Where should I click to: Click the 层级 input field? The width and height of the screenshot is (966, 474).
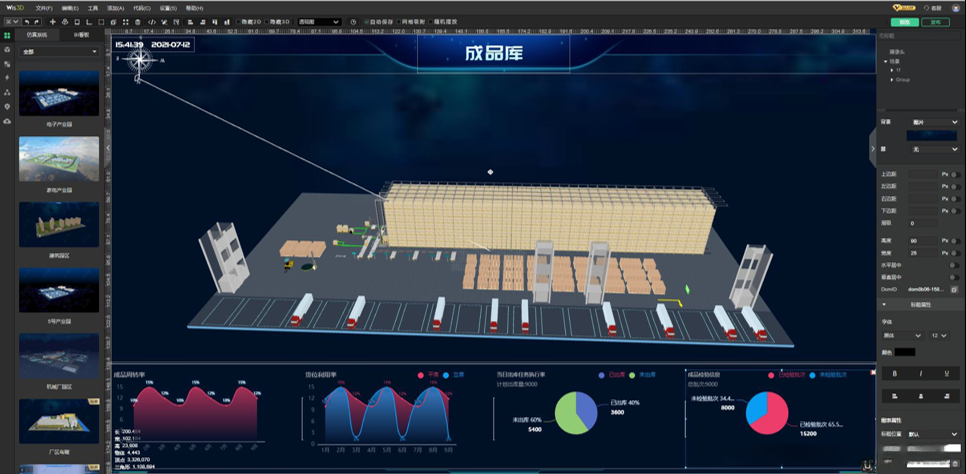coord(923,223)
